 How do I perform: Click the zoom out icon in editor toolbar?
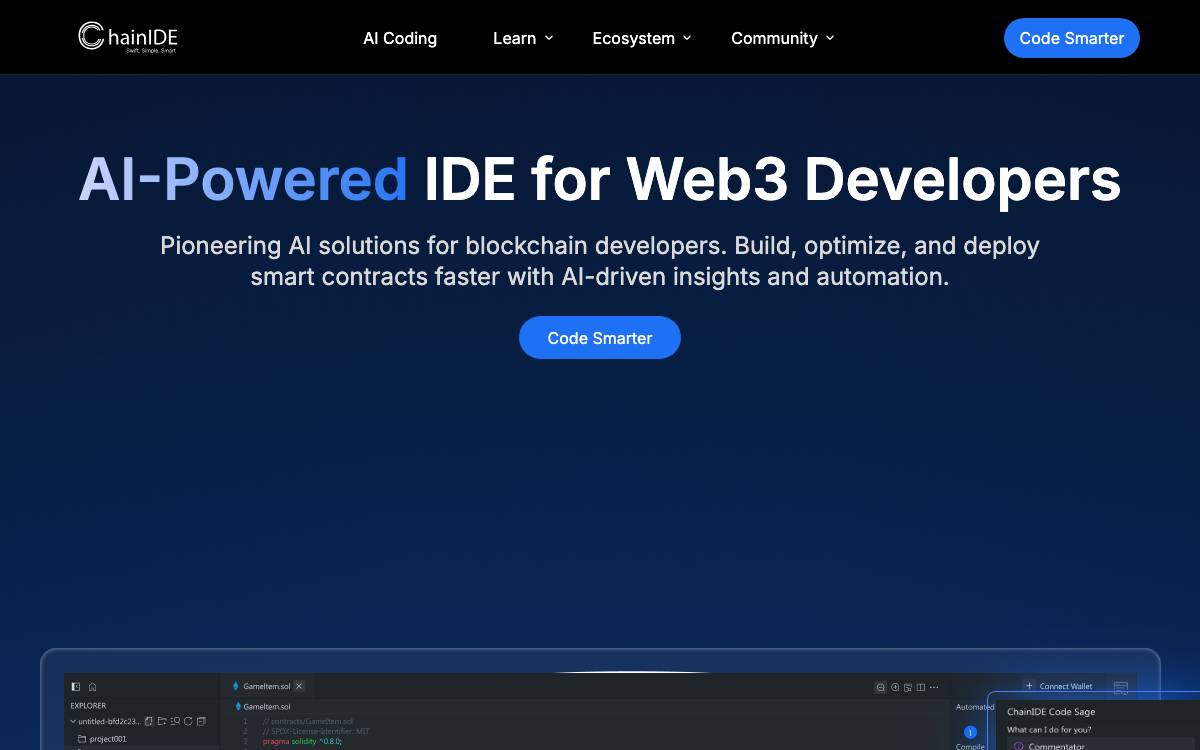point(880,687)
